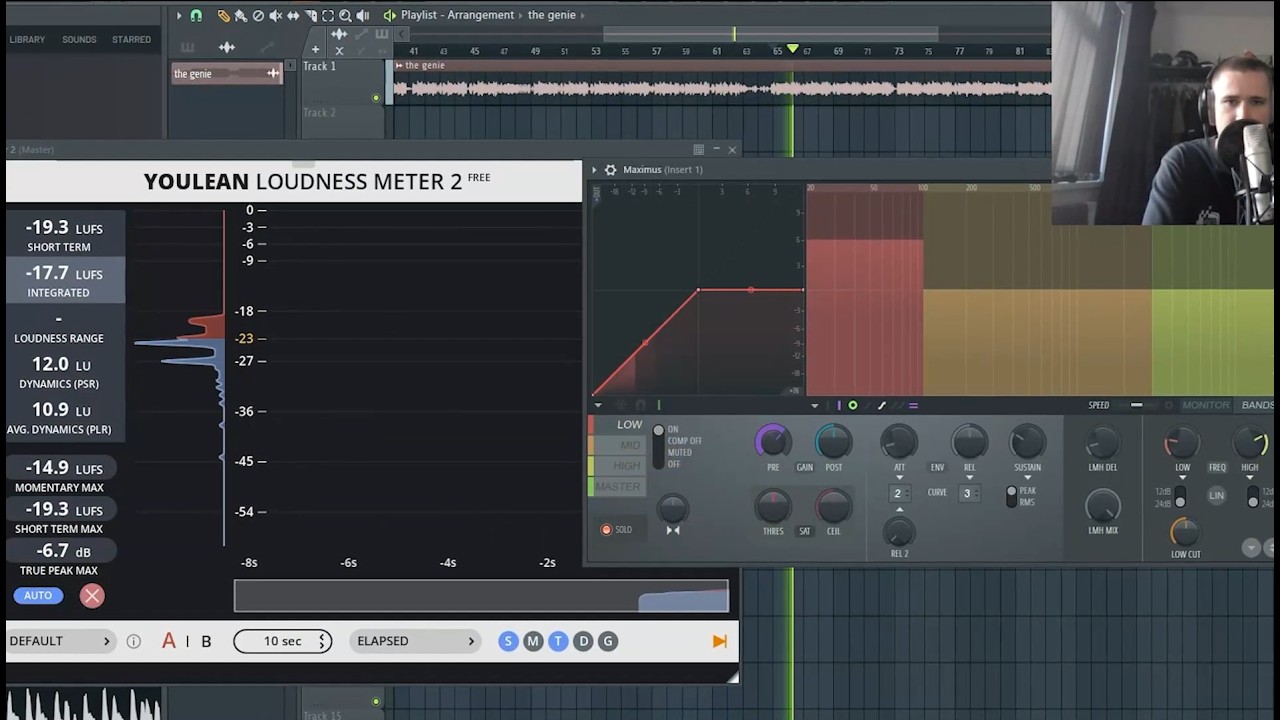Select state A in Youlean meter
This screenshot has width=1280, height=720.
pos(169,641)
